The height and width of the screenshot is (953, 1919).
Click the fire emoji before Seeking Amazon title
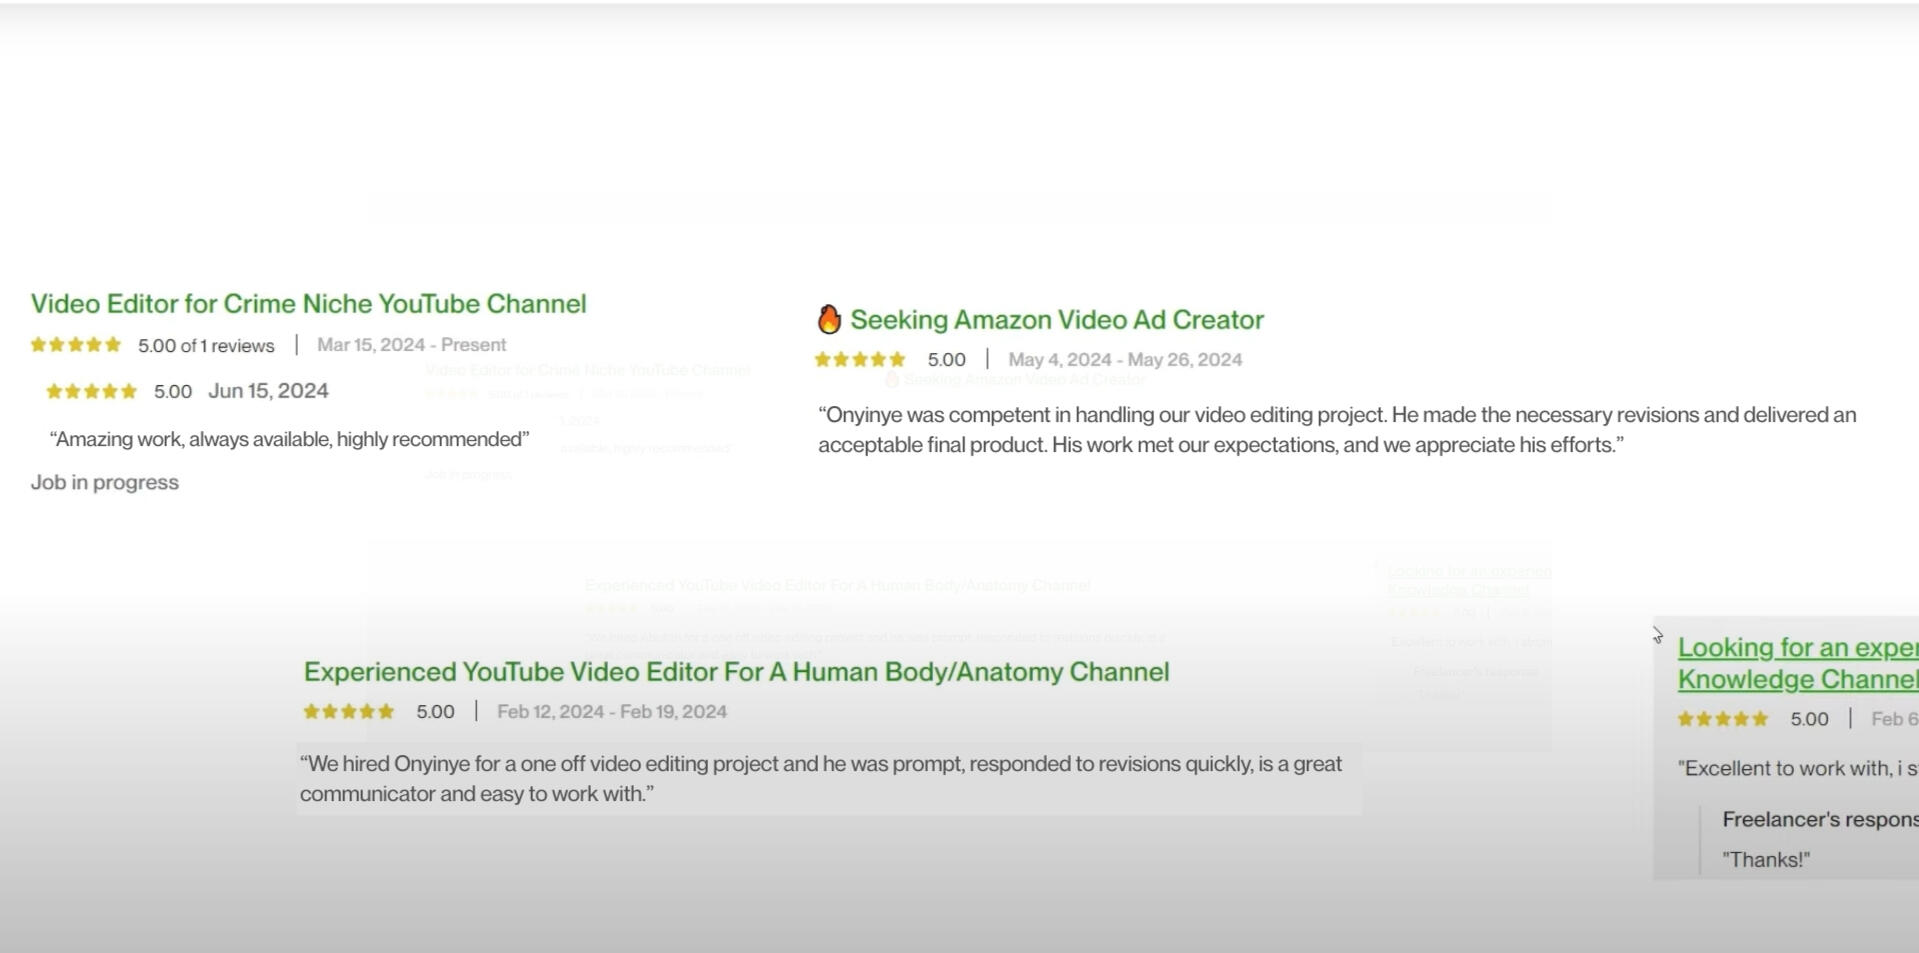point(829,320)
